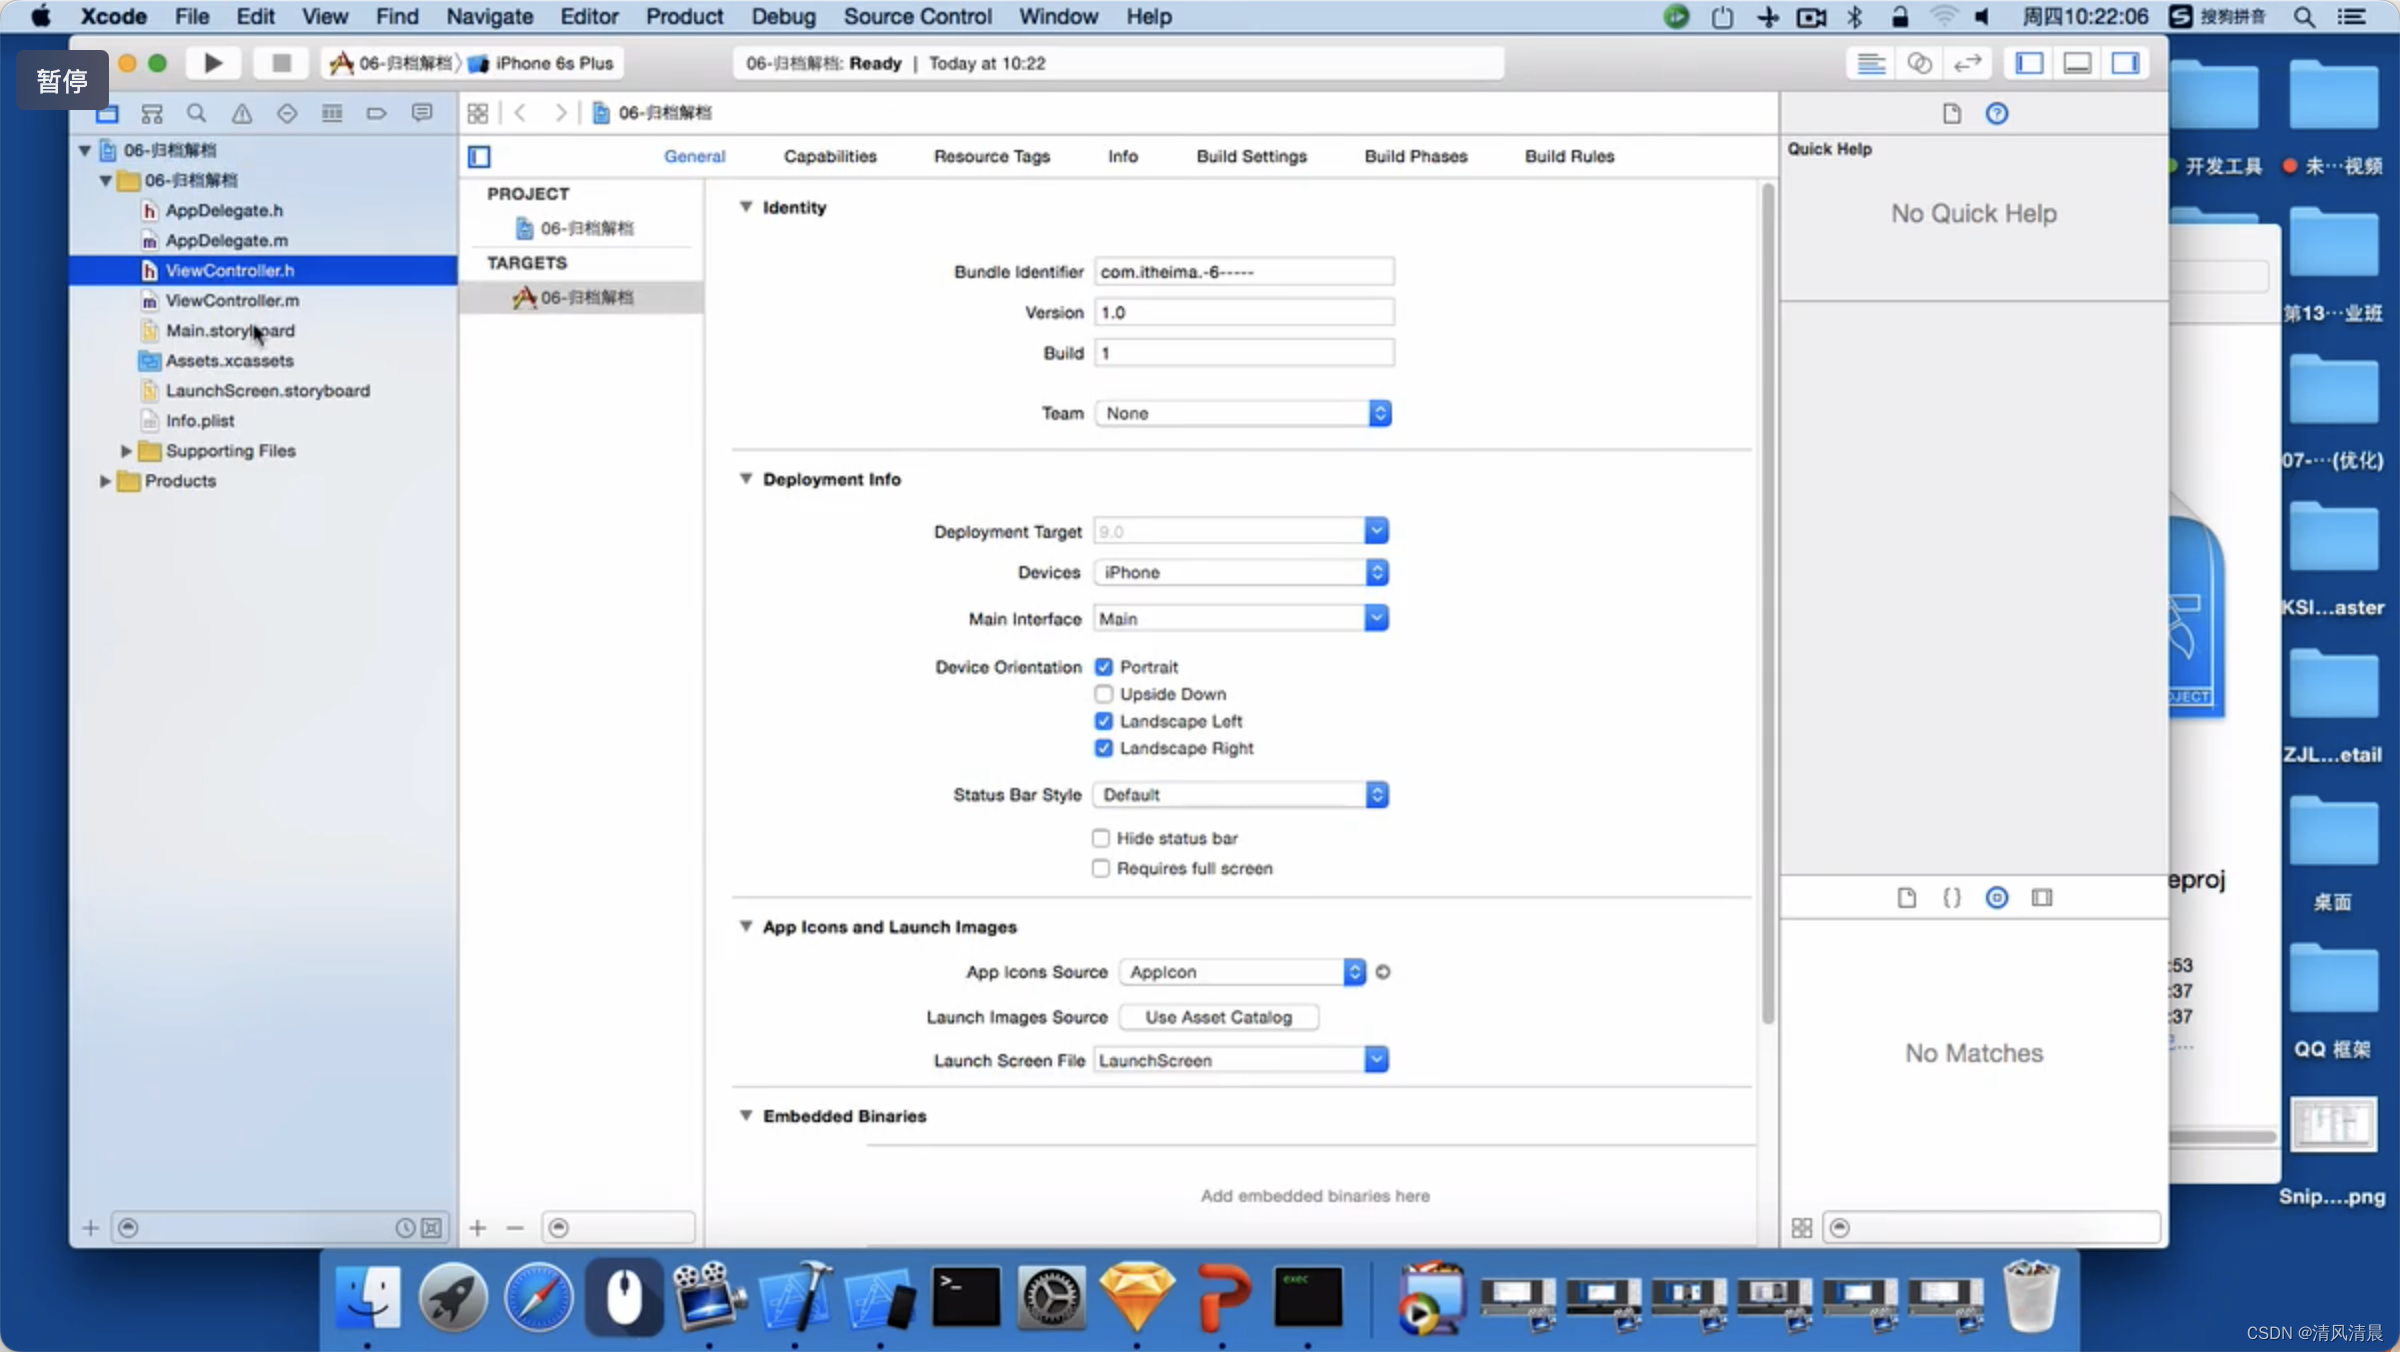Go back in editor history

point(521,113)
